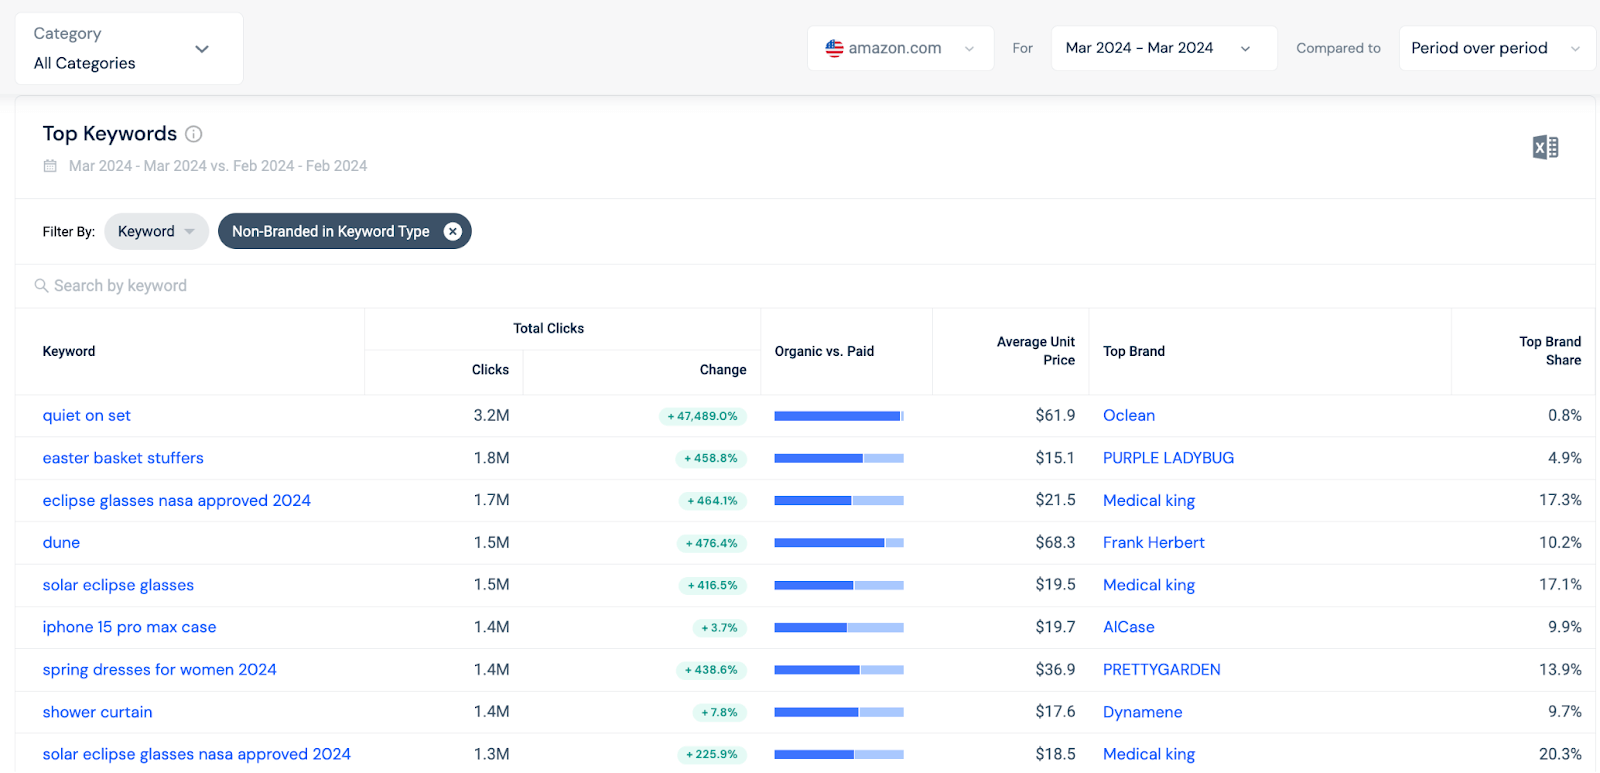Click organic vs paid bar for 'dune'
The height and width of the screenshot is (773, 1600).
click(x=839, y=543)
